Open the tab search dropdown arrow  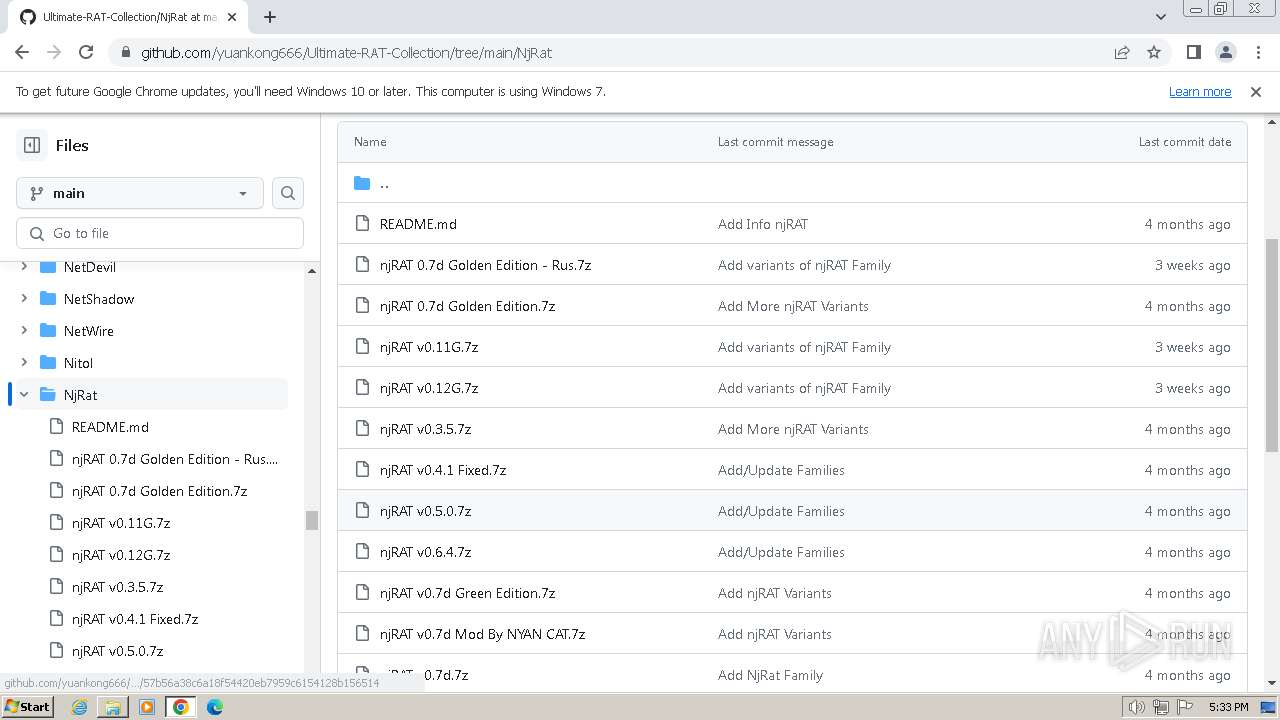pyautogui.click(x=1161, y=17)
